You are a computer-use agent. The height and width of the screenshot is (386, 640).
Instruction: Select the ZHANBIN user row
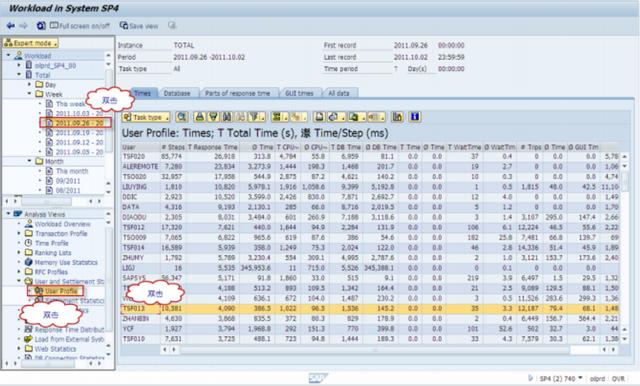tap(370, 319)
